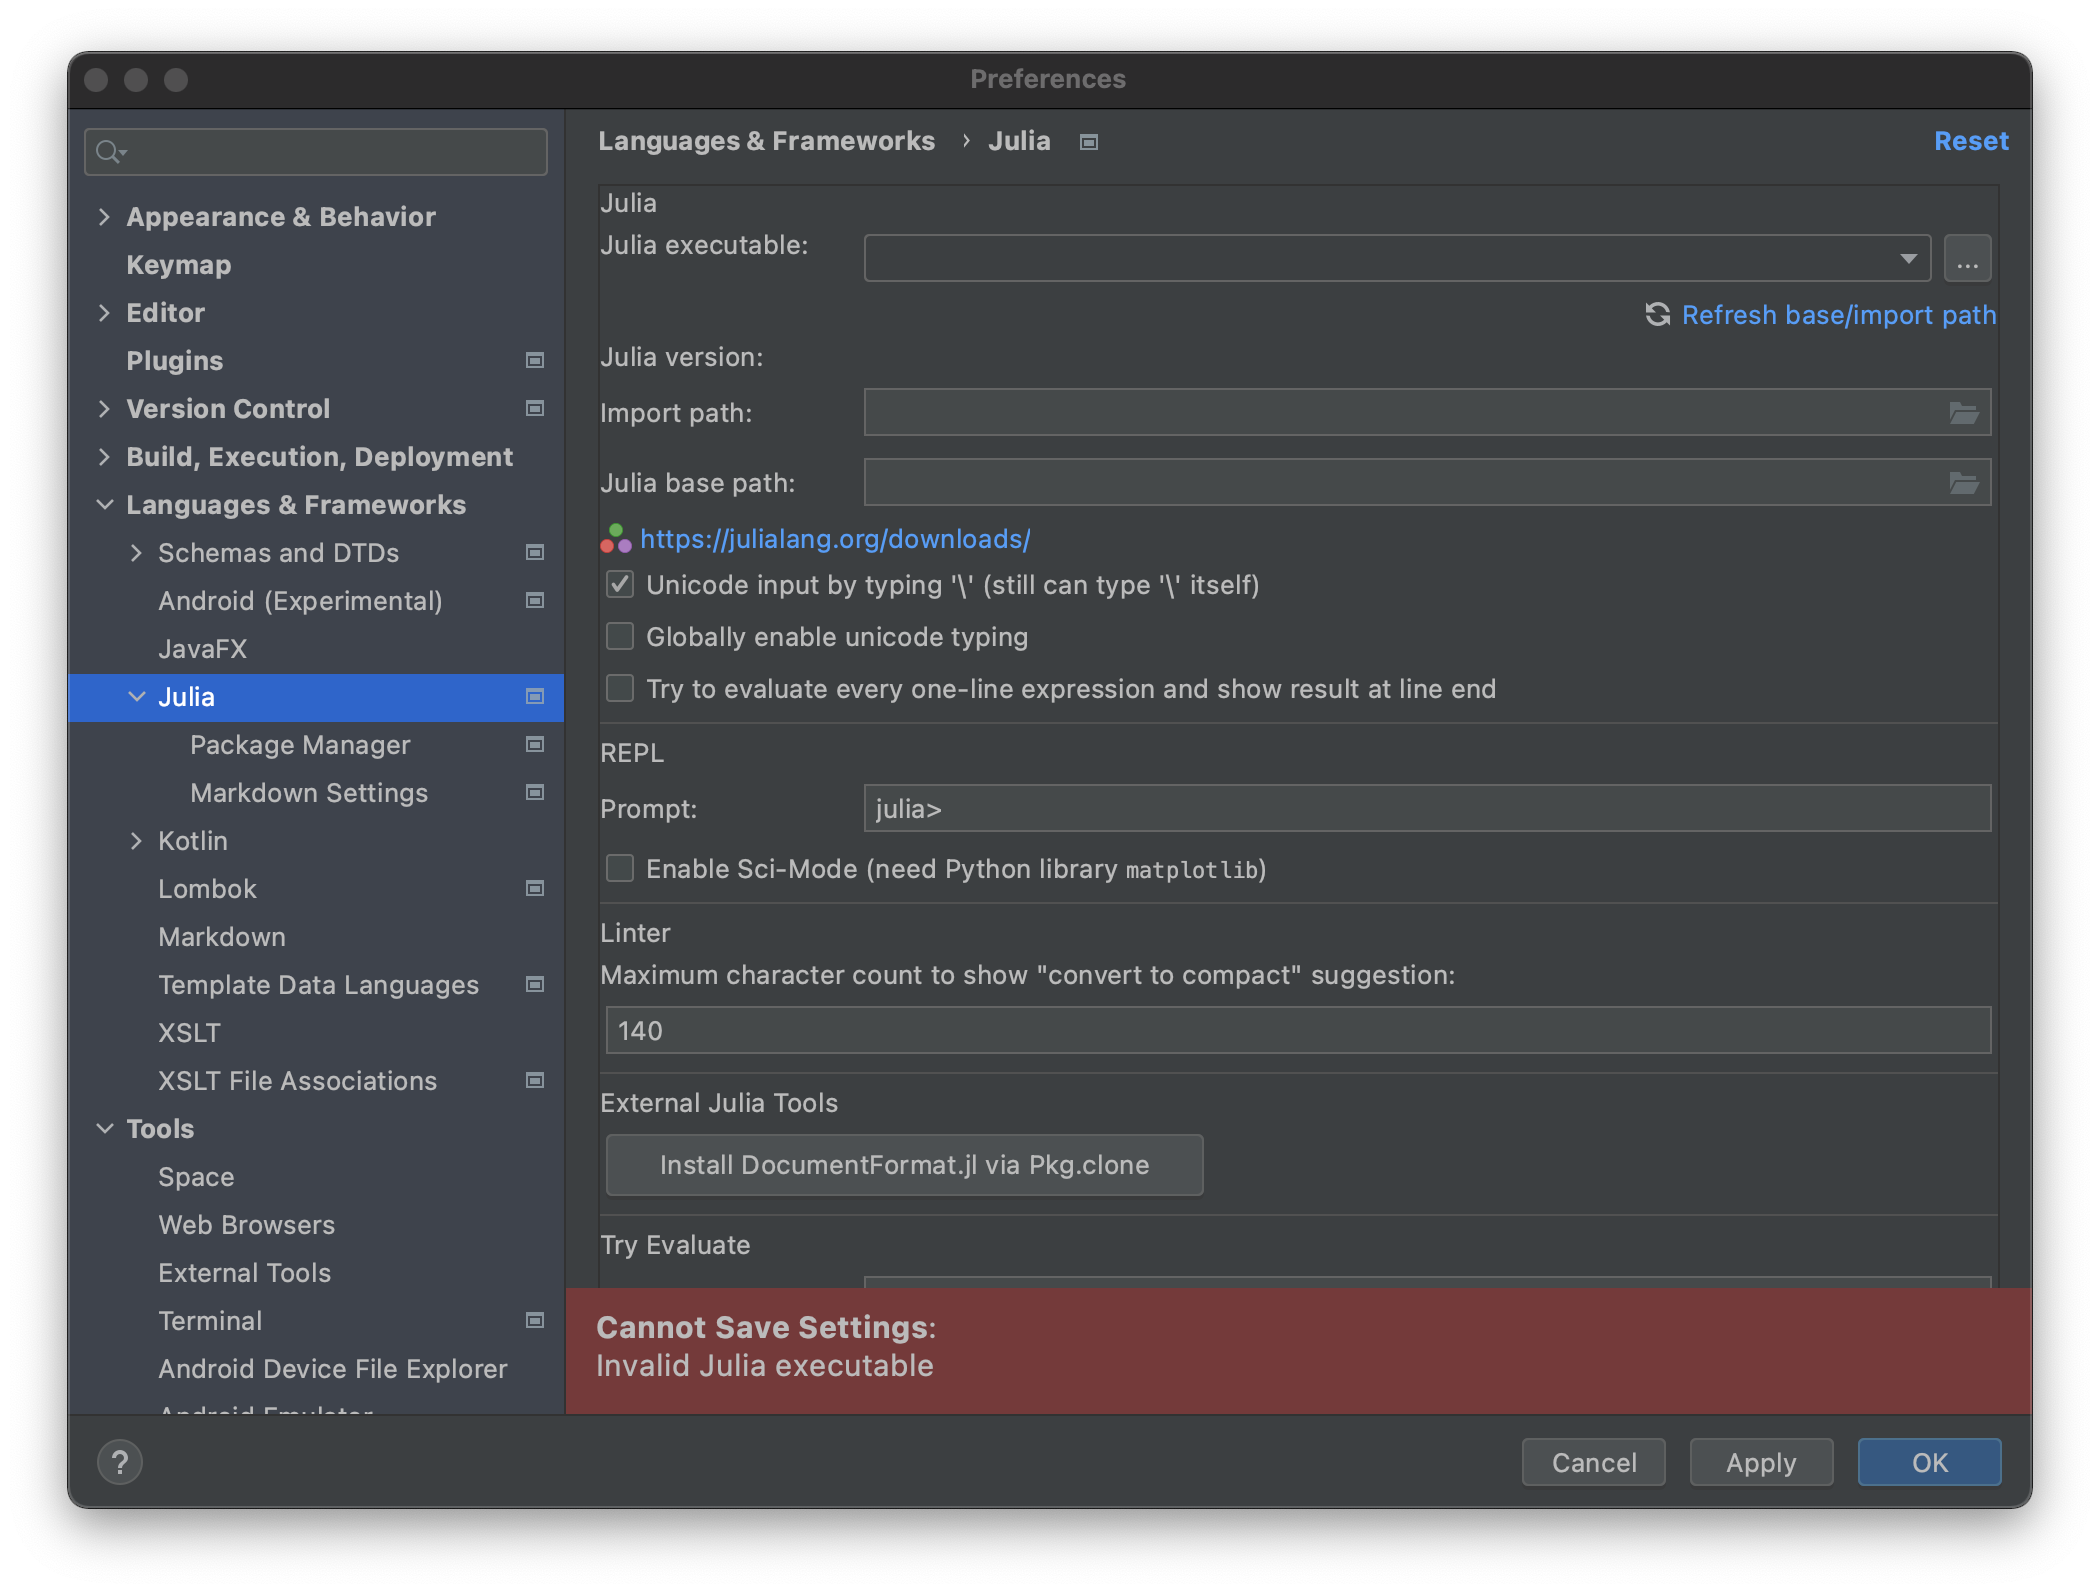Enable Sci-Mode for the REPL
This screenshot has width=2100, height=1592.
coord(619,868)
